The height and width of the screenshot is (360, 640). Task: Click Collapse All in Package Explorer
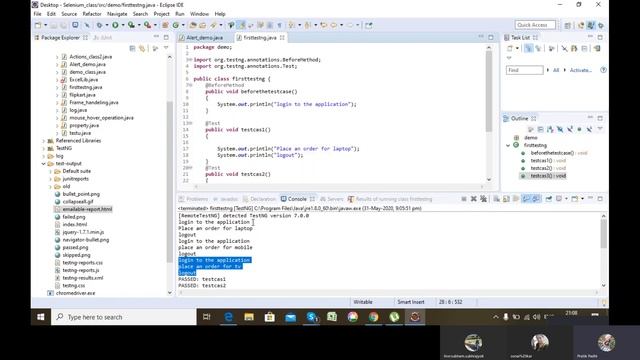[132, 49]
